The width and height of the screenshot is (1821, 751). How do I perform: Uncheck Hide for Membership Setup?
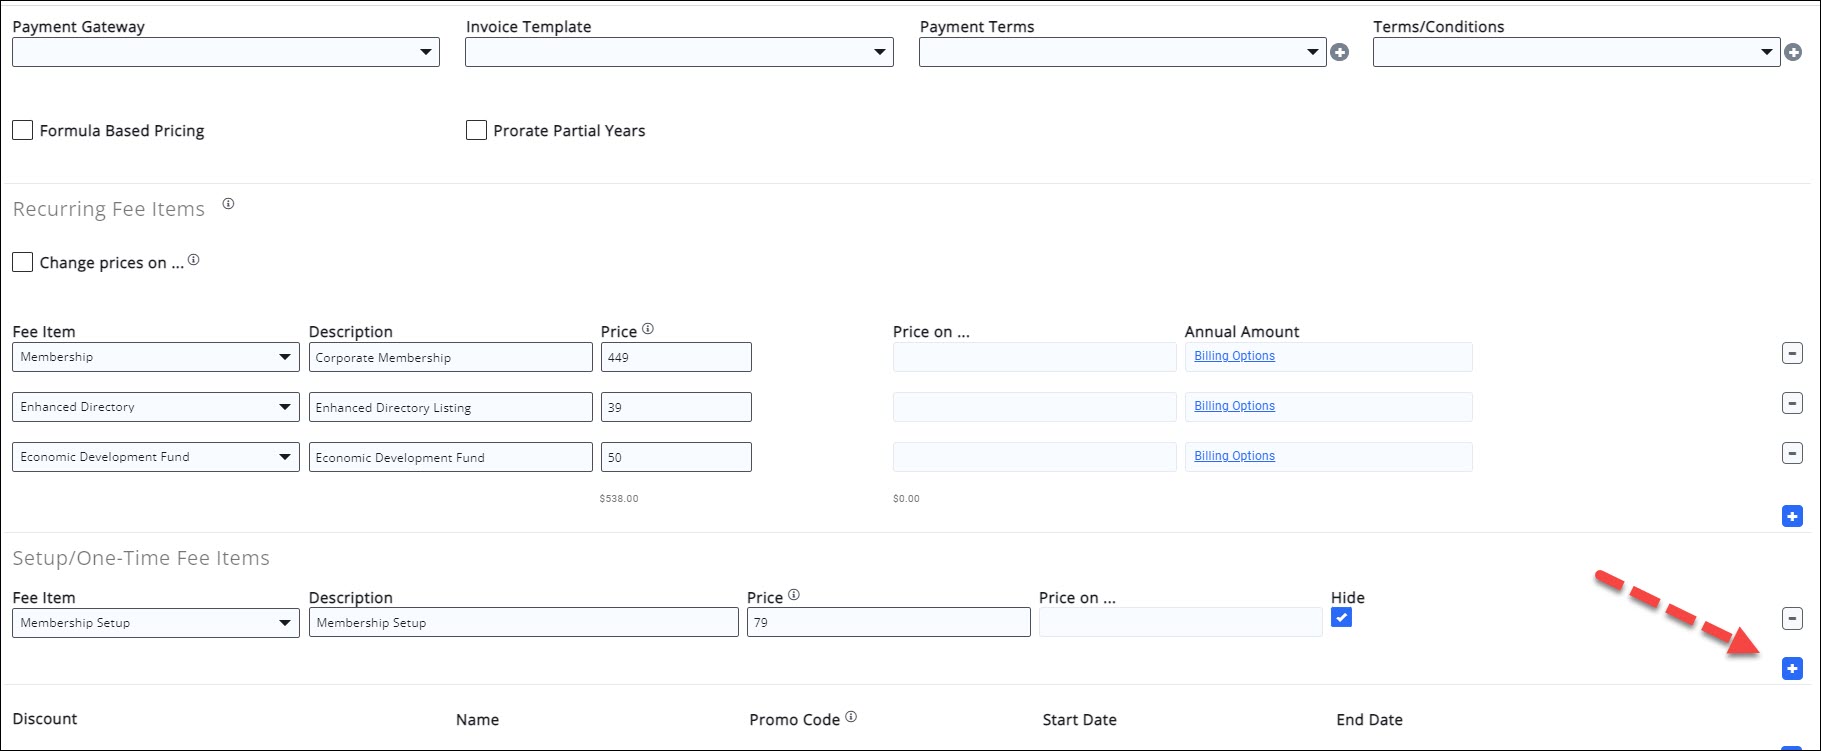tap(1341, 618)
